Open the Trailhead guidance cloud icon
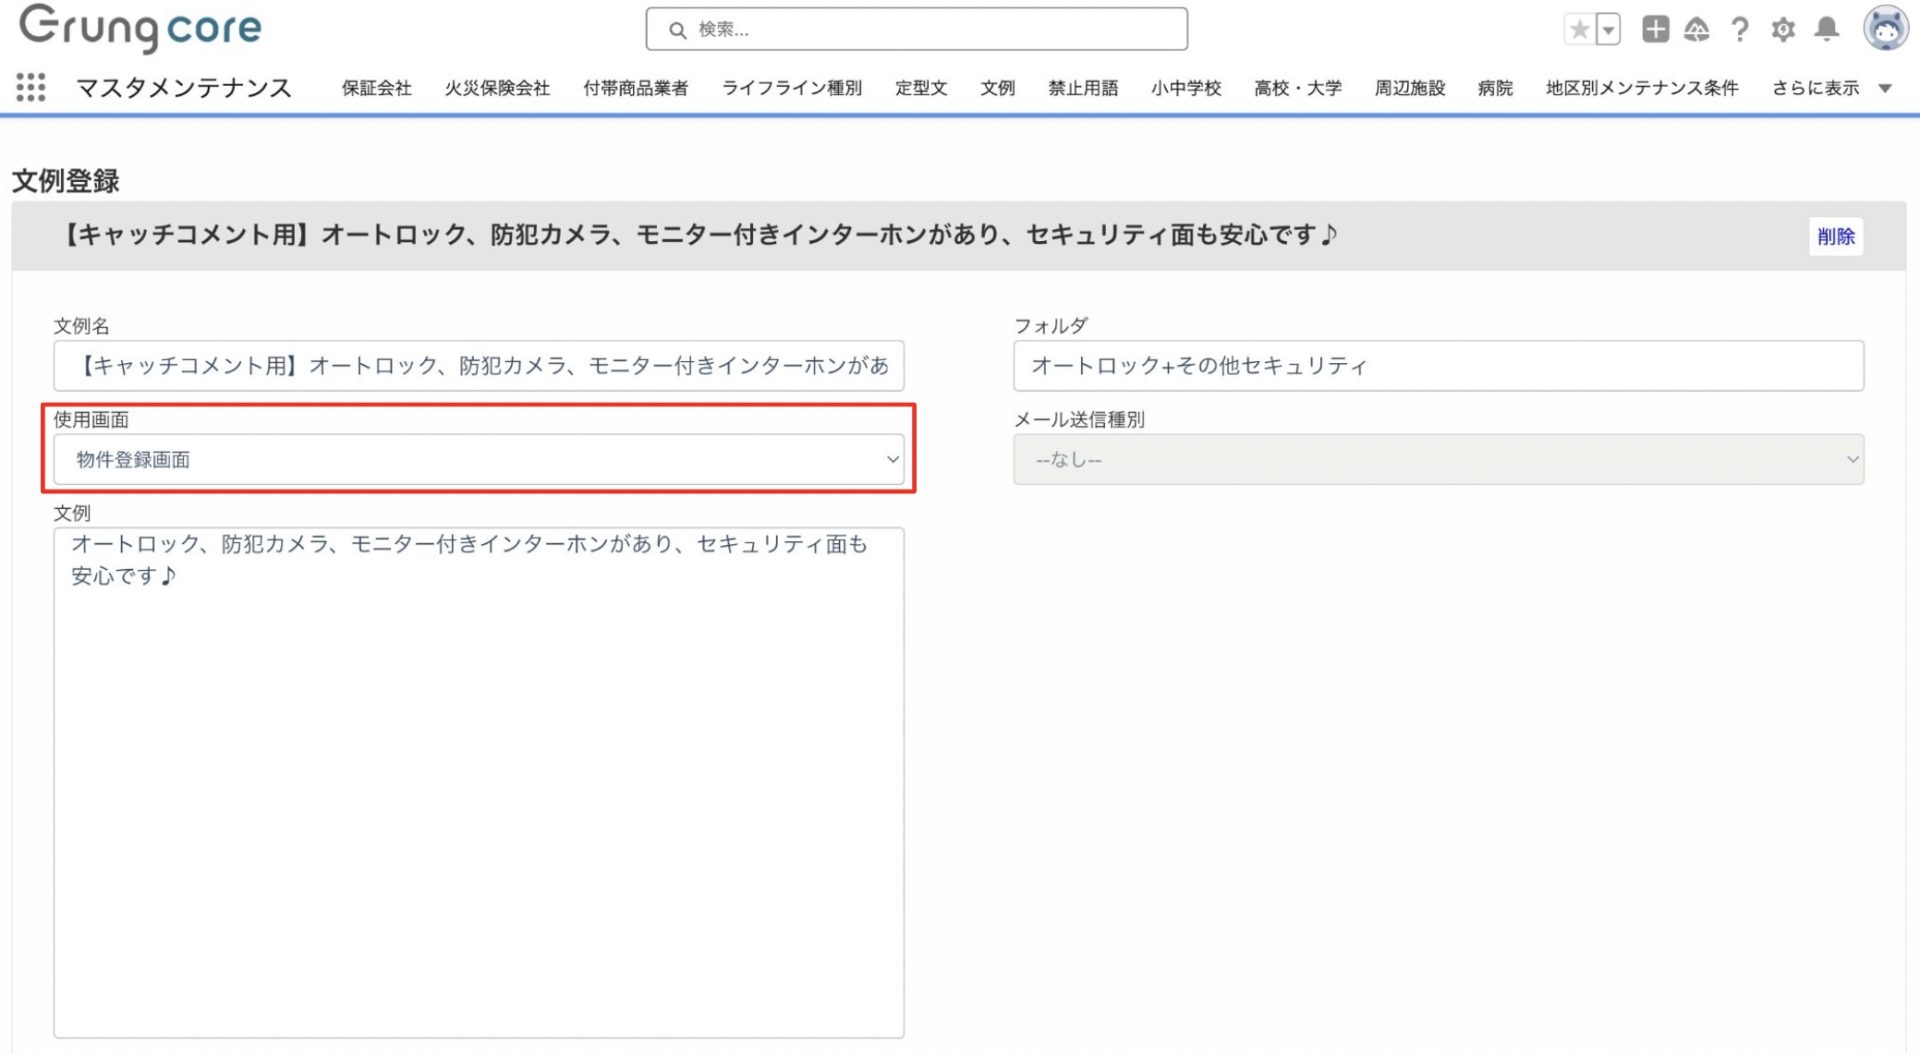Screen dimensions: 1920x1053 (x=1697, y=30)
